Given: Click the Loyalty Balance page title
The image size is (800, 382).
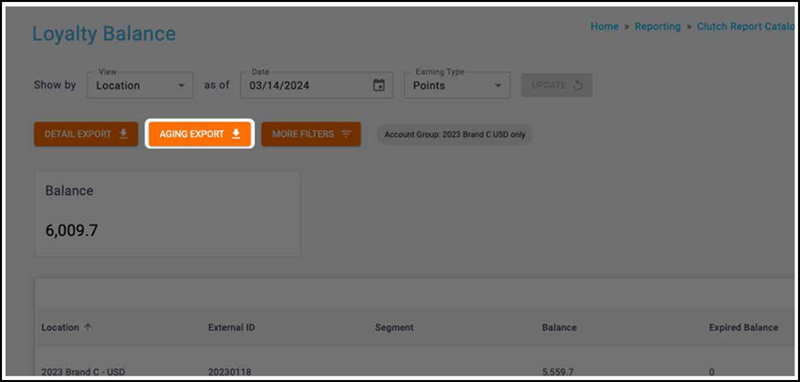Looking at the screenshot, I should click(104, 34).
